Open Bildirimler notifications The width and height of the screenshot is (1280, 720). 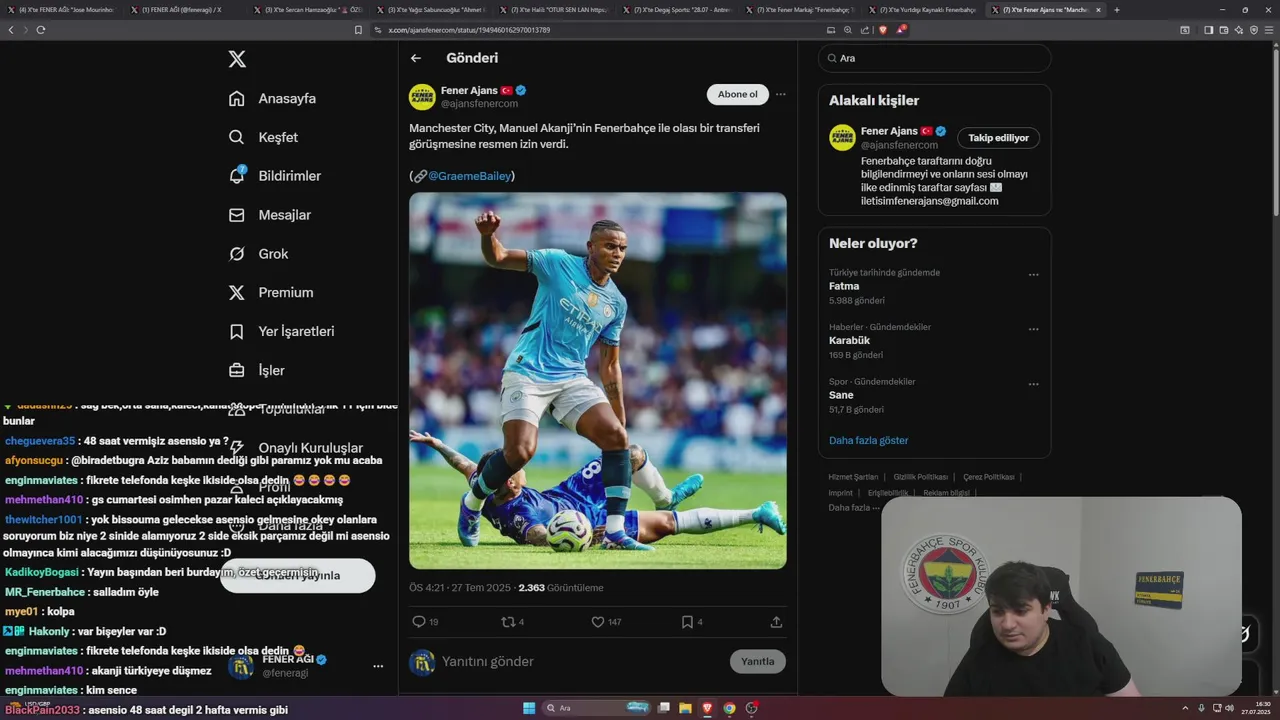pos(275,176)
